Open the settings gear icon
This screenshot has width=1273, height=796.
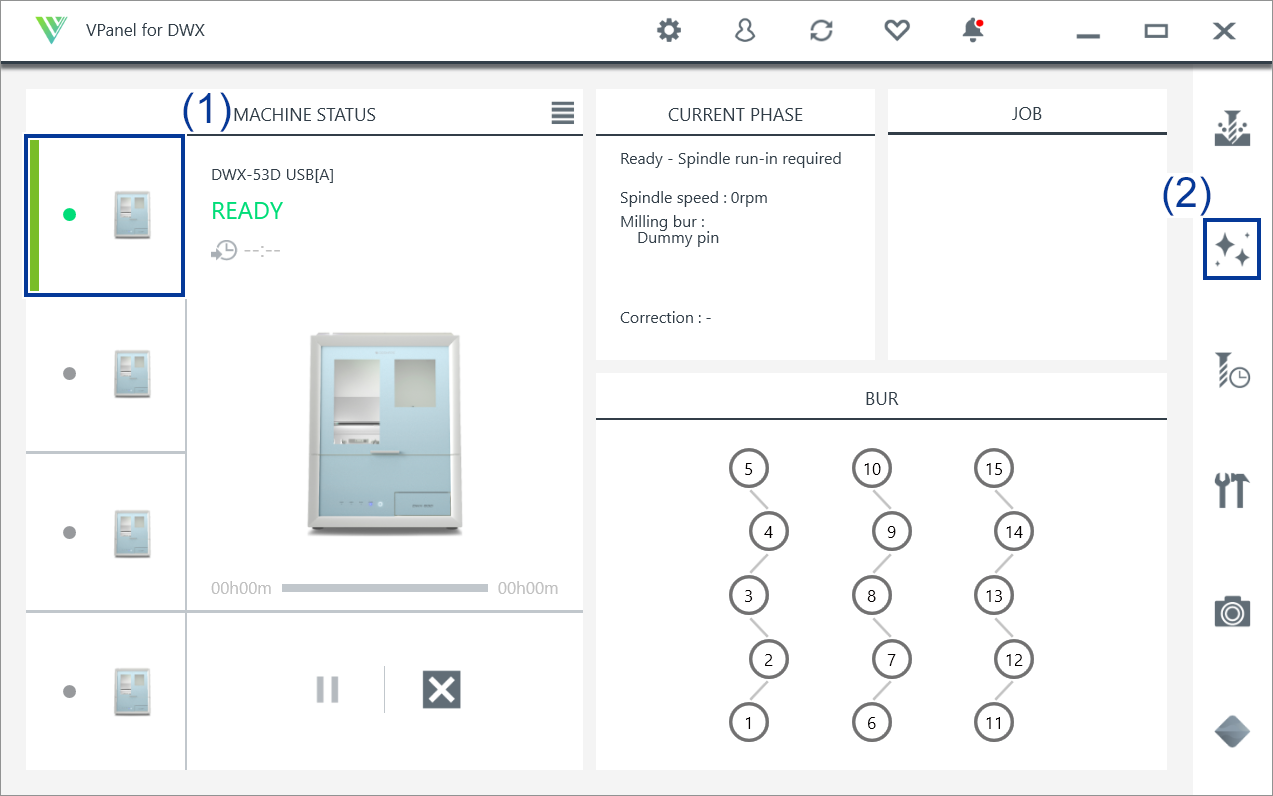[668, 31]
